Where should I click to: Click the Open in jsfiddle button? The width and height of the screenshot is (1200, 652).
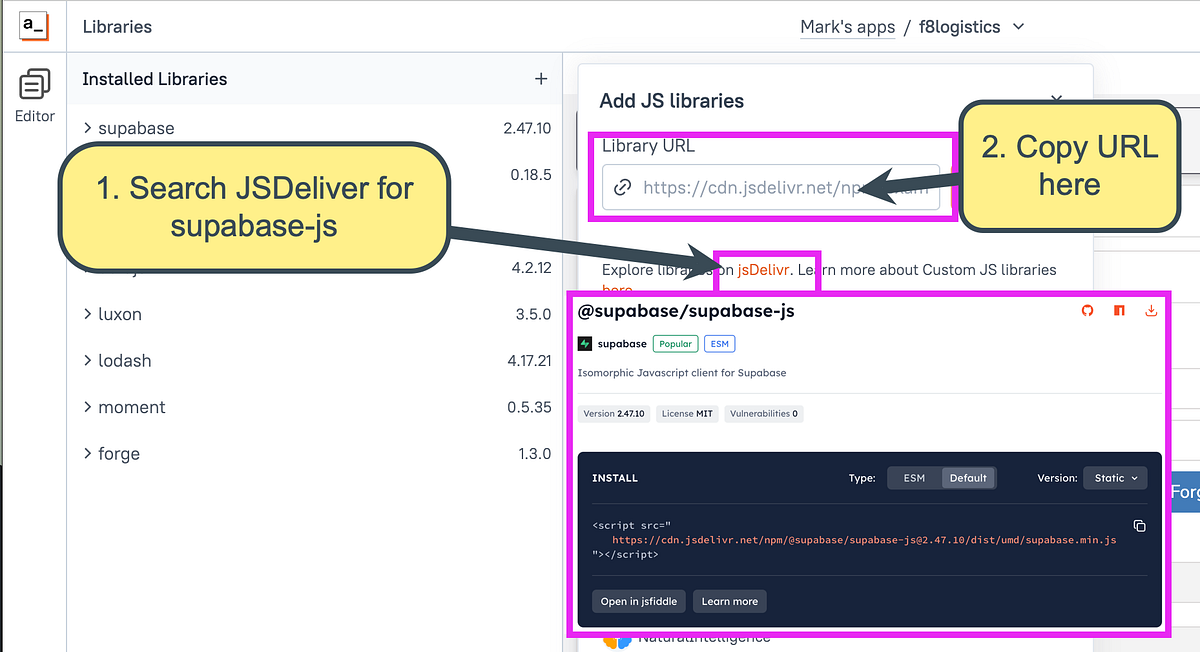(638, 601)
